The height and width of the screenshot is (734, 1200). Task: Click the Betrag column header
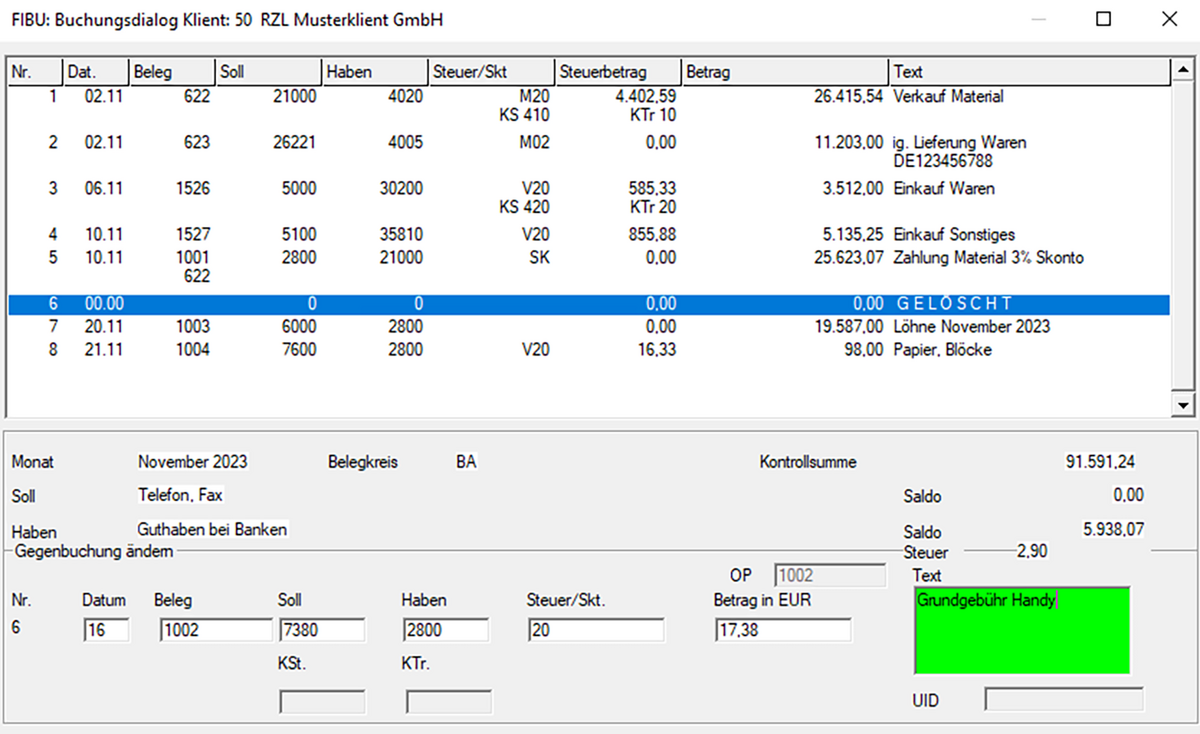pyautogui.click(x=784, y=72)
